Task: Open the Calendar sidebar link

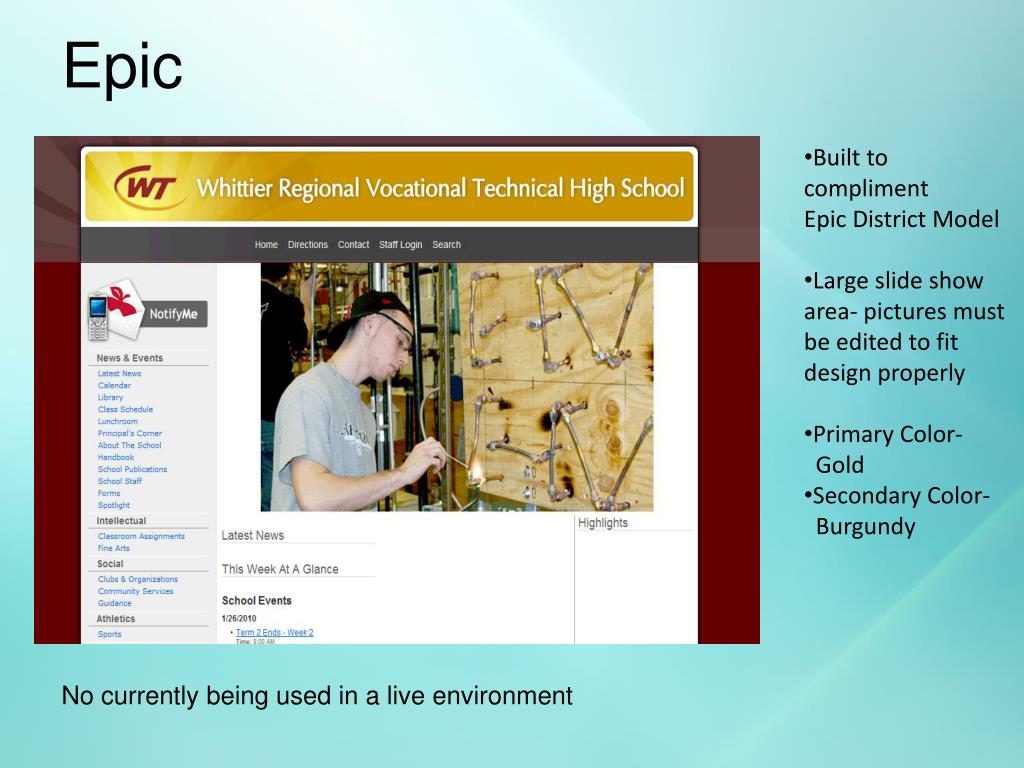Action: pos(114,385)
